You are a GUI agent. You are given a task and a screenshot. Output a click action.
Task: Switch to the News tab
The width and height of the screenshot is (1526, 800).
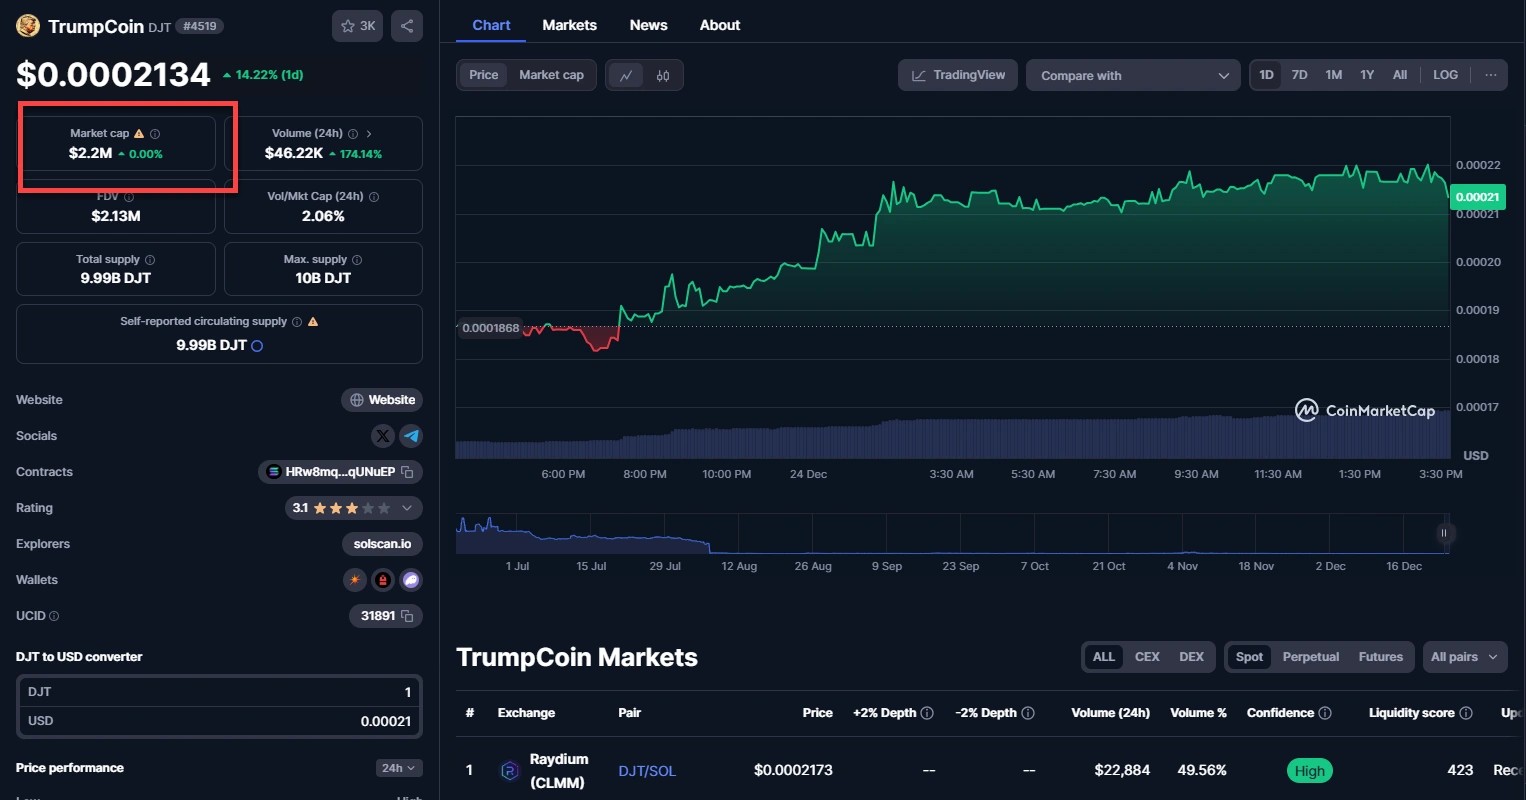tap(648, 25)
